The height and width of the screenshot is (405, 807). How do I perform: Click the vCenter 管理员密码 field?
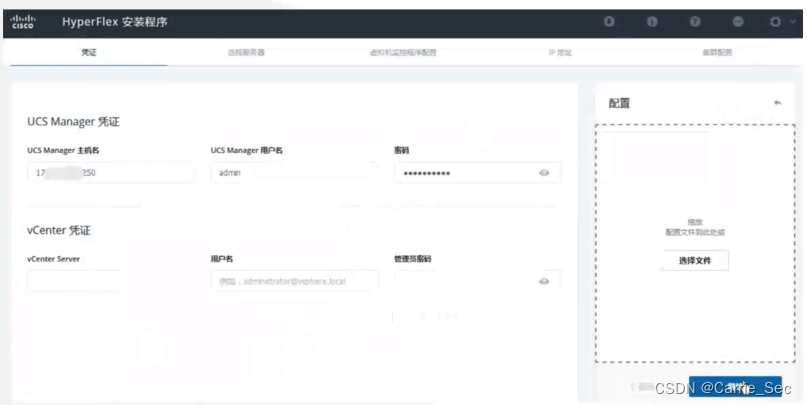pyautogui.click(x=478, y=281)
